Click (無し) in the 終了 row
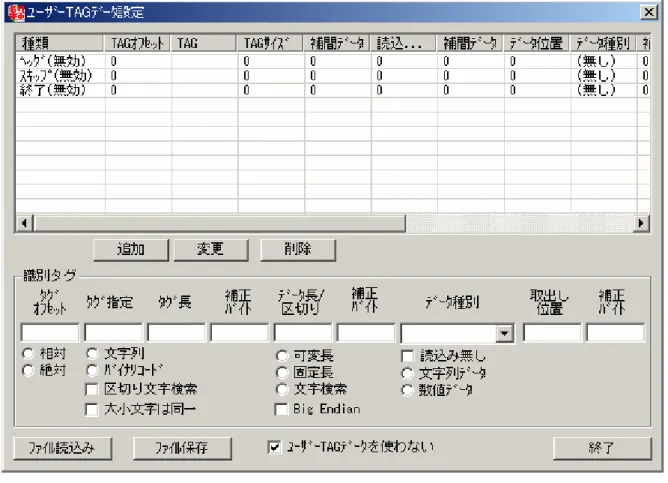668x483 pixels. tap(596, 90)
